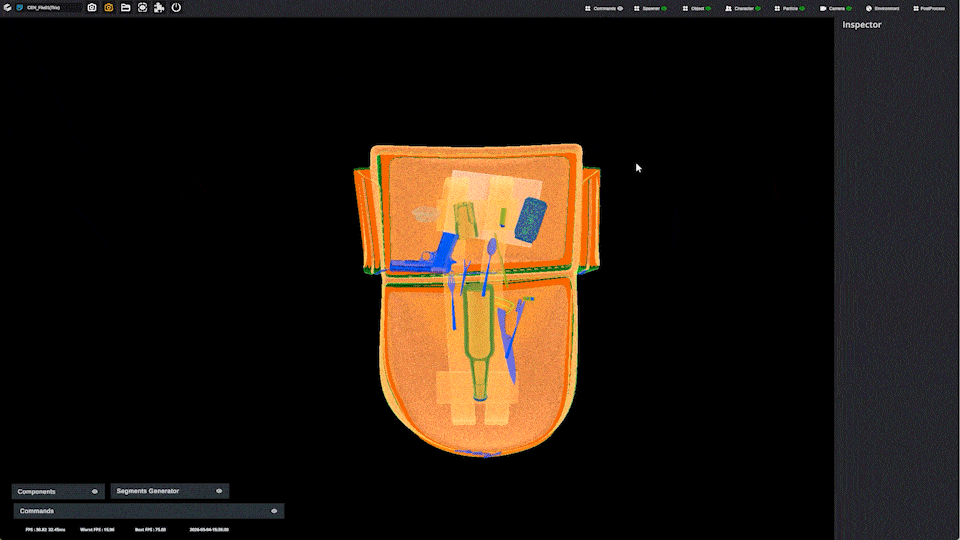This screenshot has height=540, width=960.
Task: Click the white camera screenshot icon
Action: pyautogui.click(x=92, y=7)
